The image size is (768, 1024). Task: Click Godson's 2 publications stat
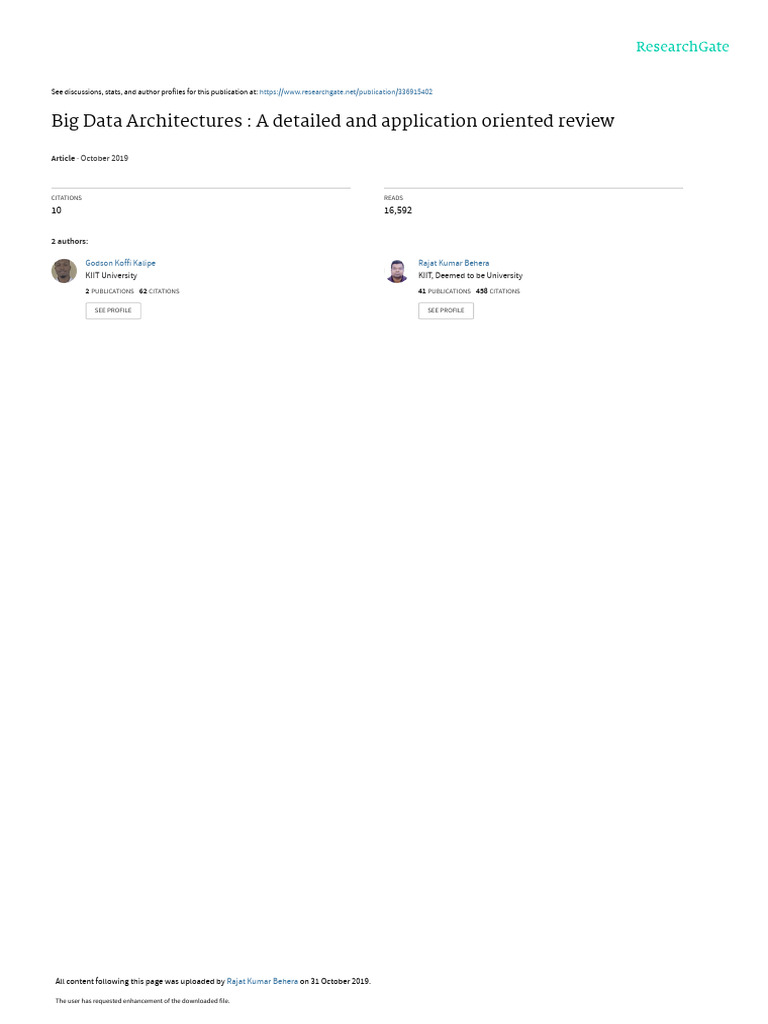click(x=110, y=291)
